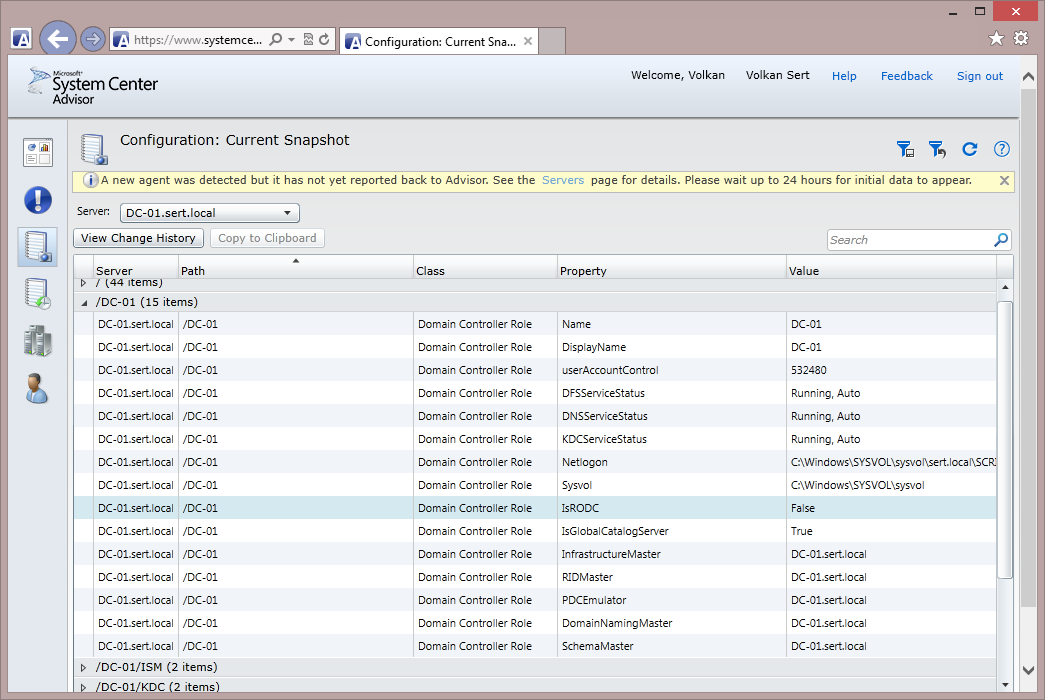
Task: Dismiss the new agent notification banner
Action: pyautogui.click(x=1004, y=181)
